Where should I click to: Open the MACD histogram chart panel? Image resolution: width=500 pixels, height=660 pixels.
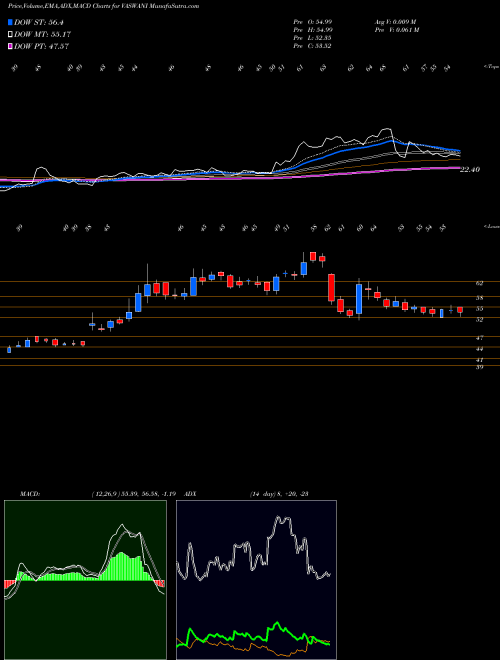[85, 580]
